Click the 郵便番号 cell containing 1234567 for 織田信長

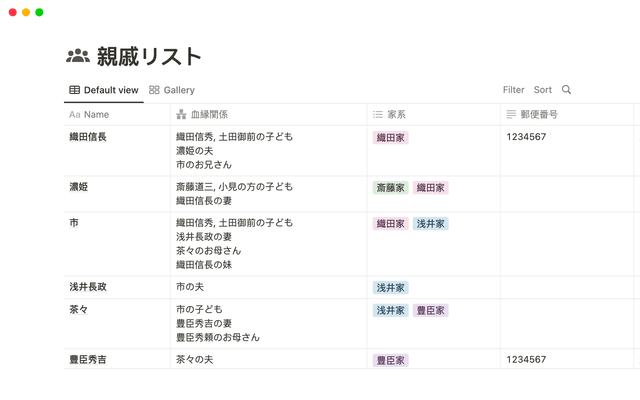tap(526, 137)
